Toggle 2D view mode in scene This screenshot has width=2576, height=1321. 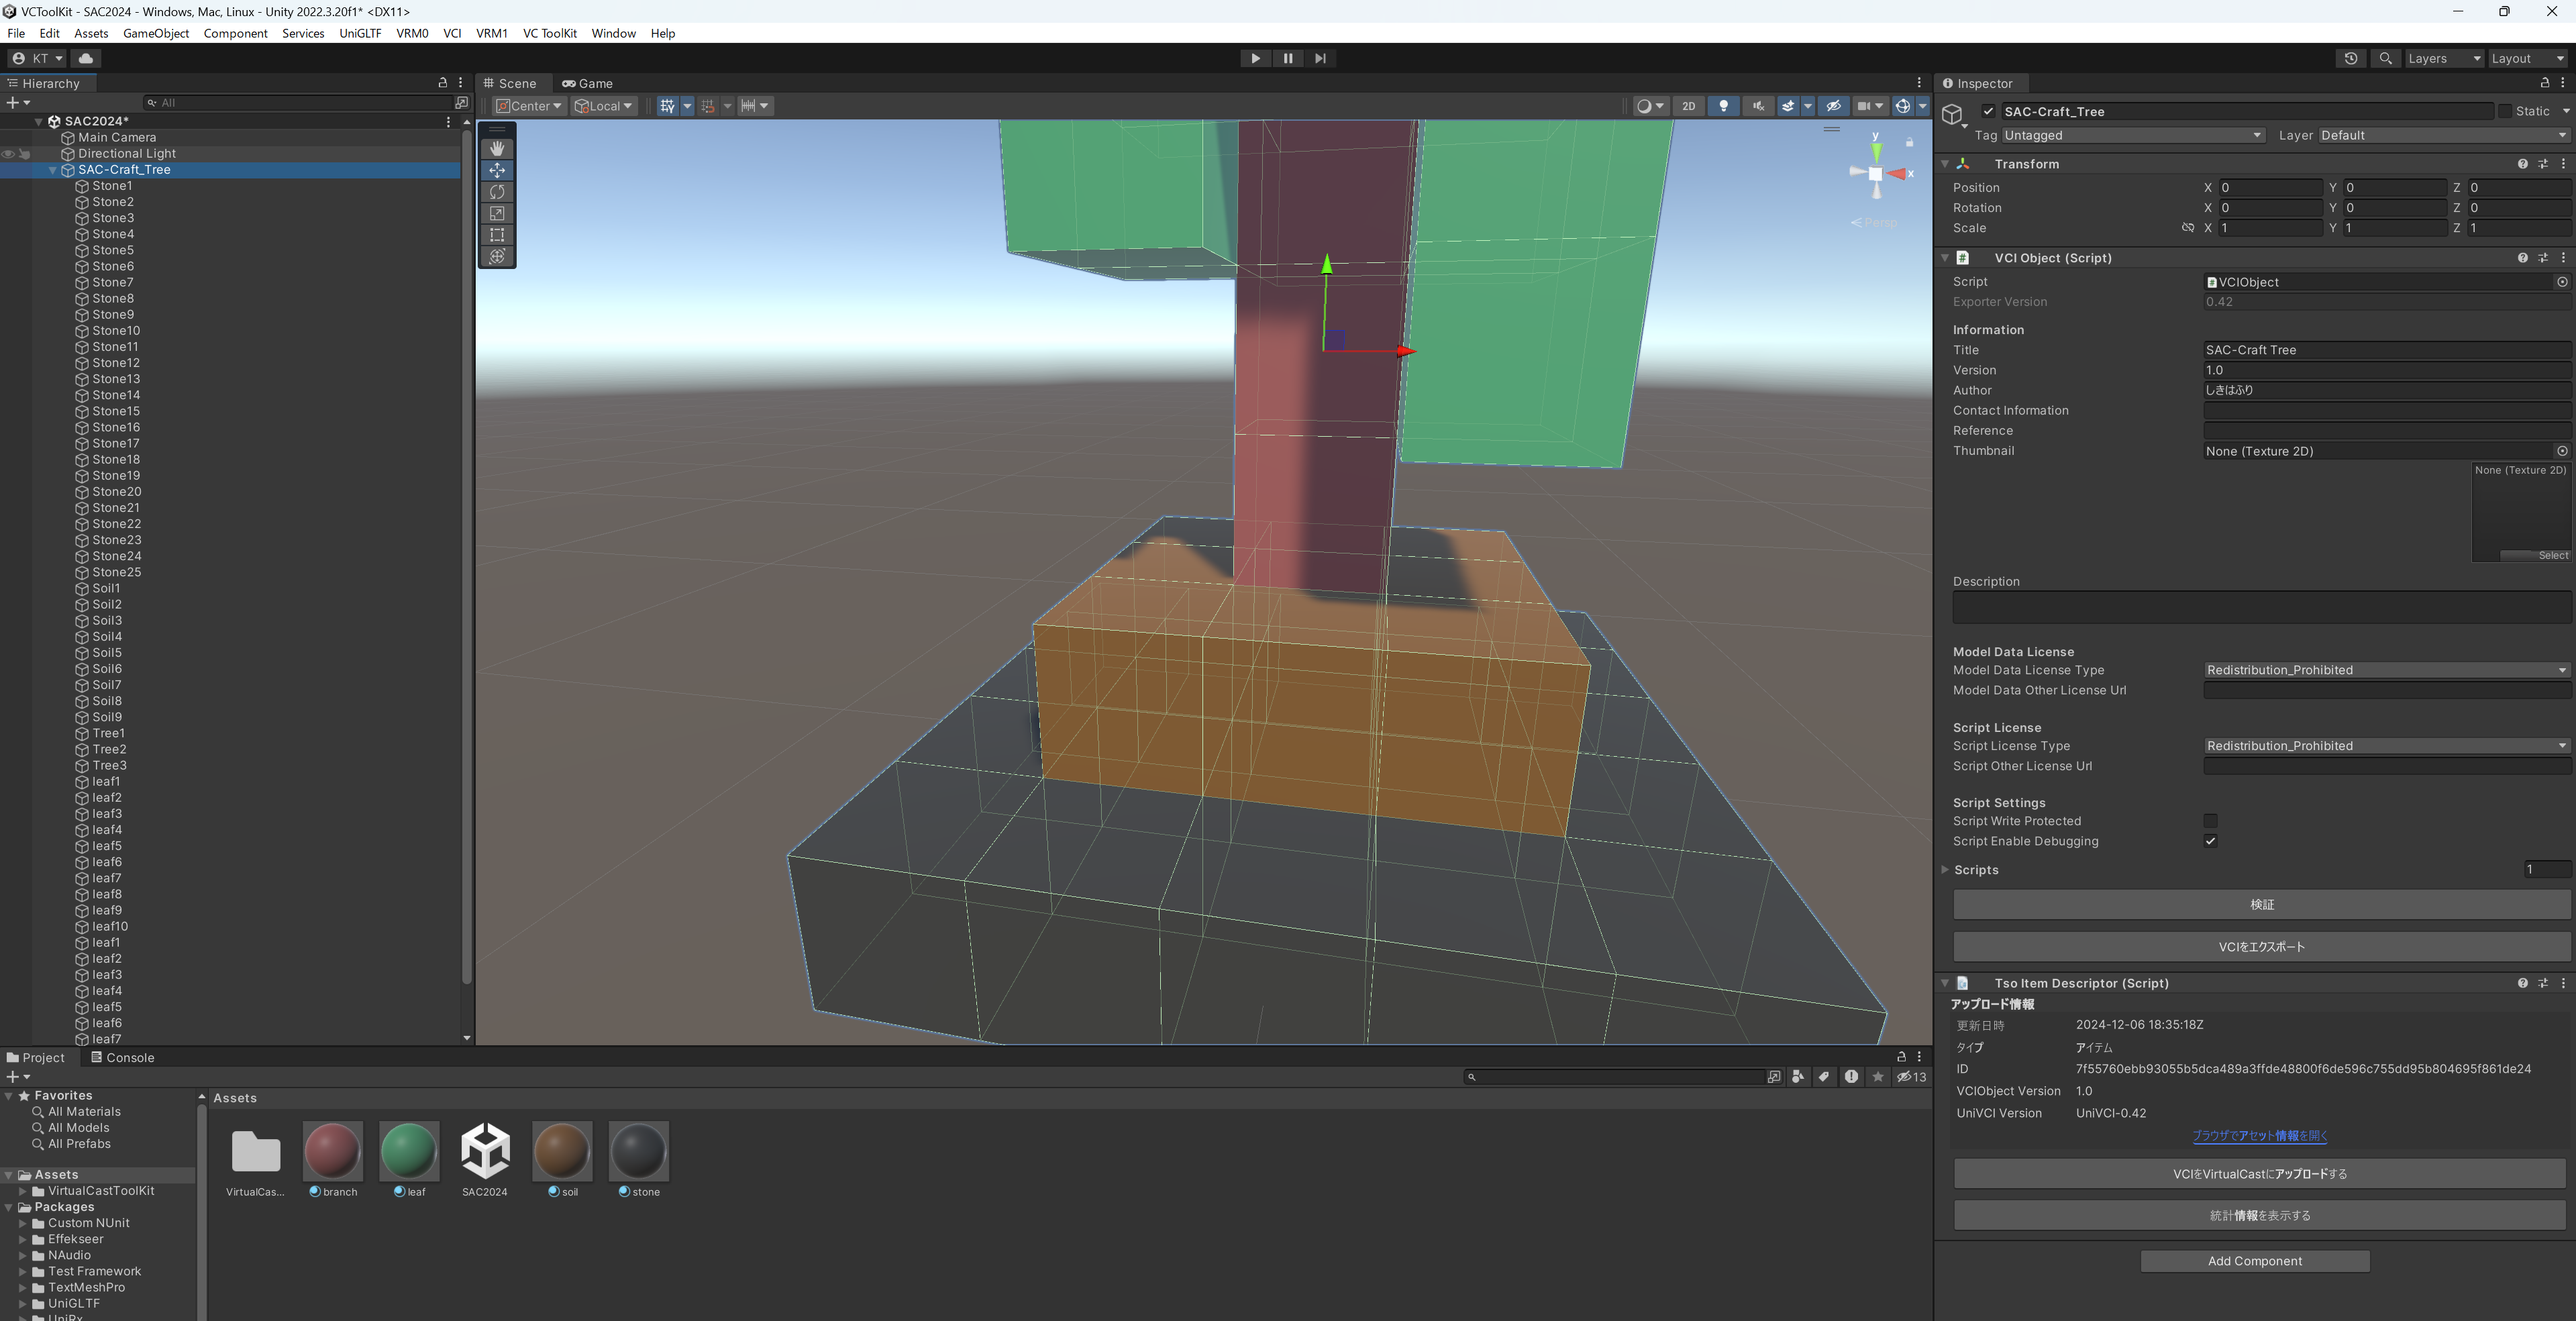[x=1688, y=106]
